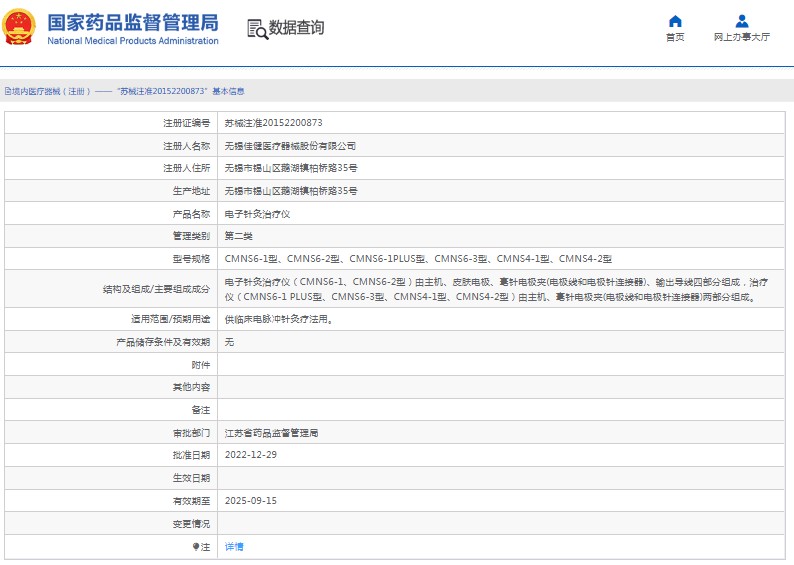Click intended use 供临床电脉冲针灸疗法用
Viewport: 794px width, 565px height.
[279, 319]
